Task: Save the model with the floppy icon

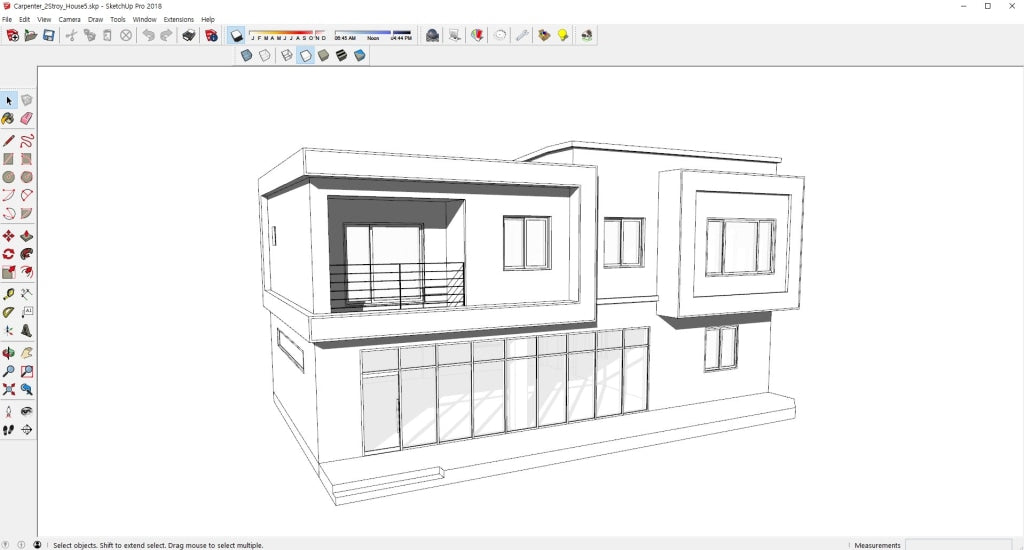Action: 49,35
